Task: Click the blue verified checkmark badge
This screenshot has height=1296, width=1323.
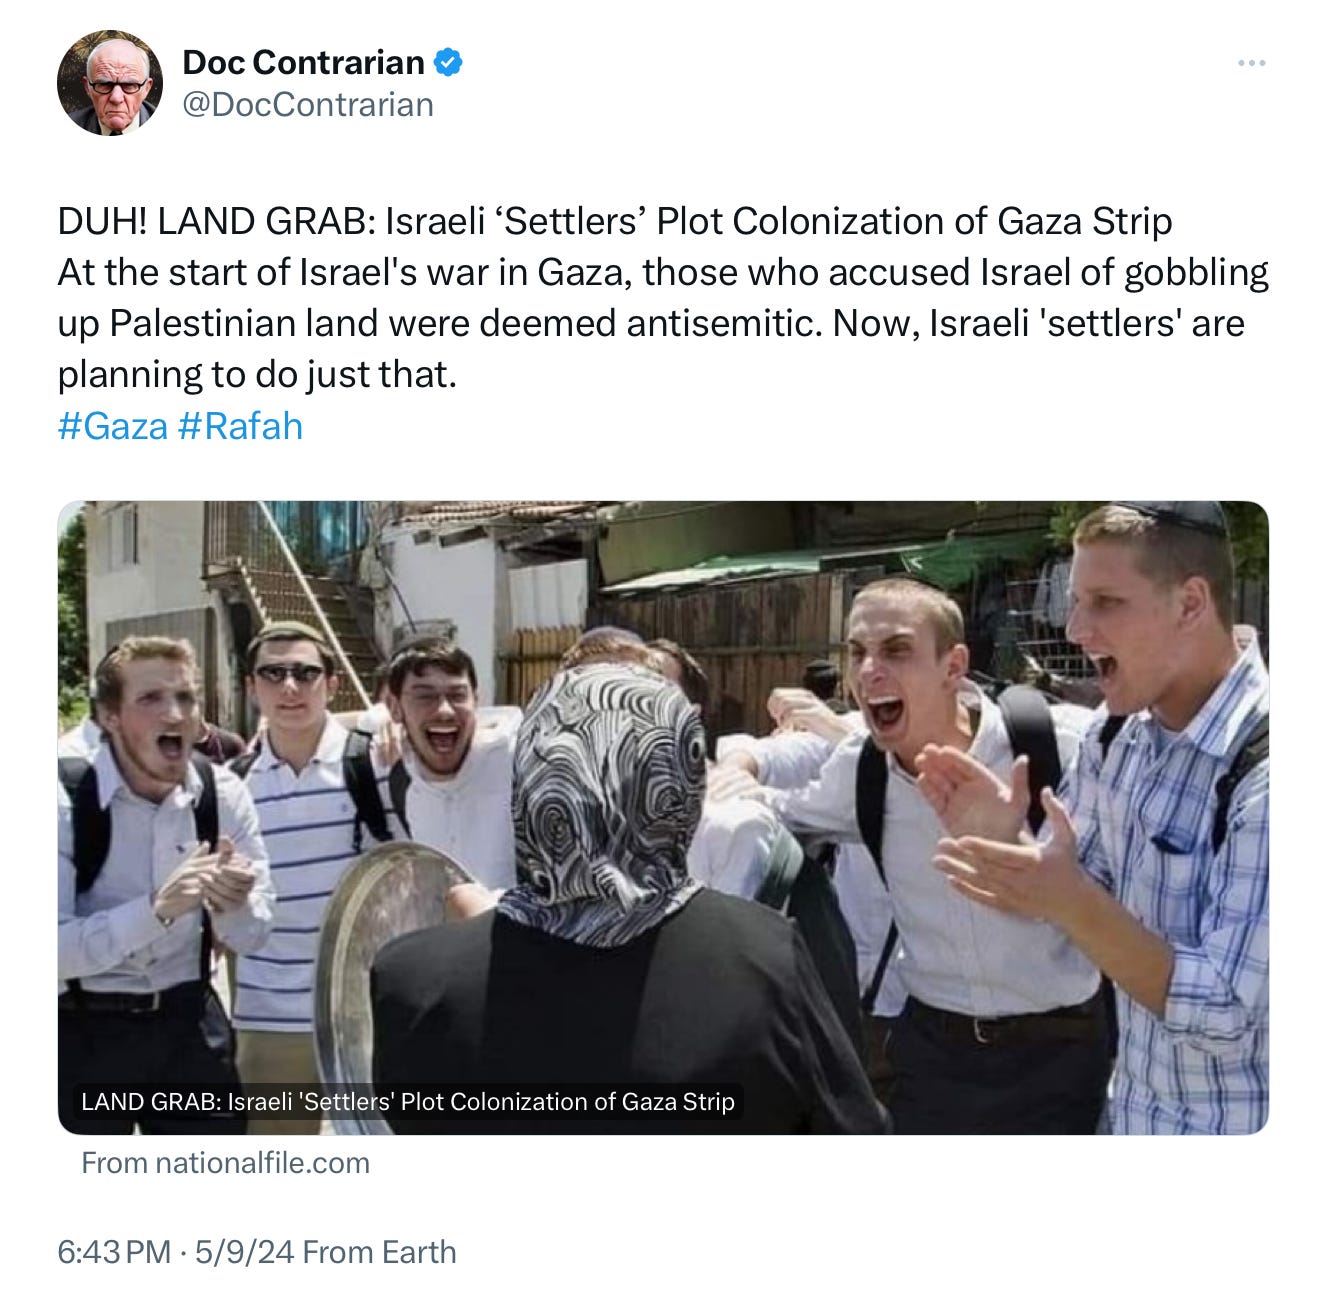Action: [x=448, y=62]
